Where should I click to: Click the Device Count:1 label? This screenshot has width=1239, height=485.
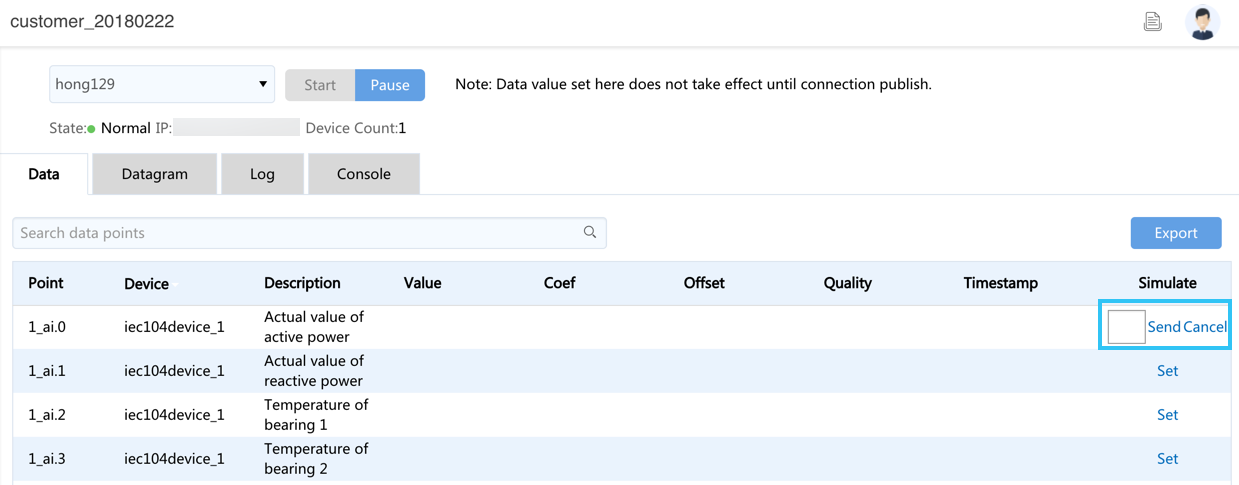(356, 128)
